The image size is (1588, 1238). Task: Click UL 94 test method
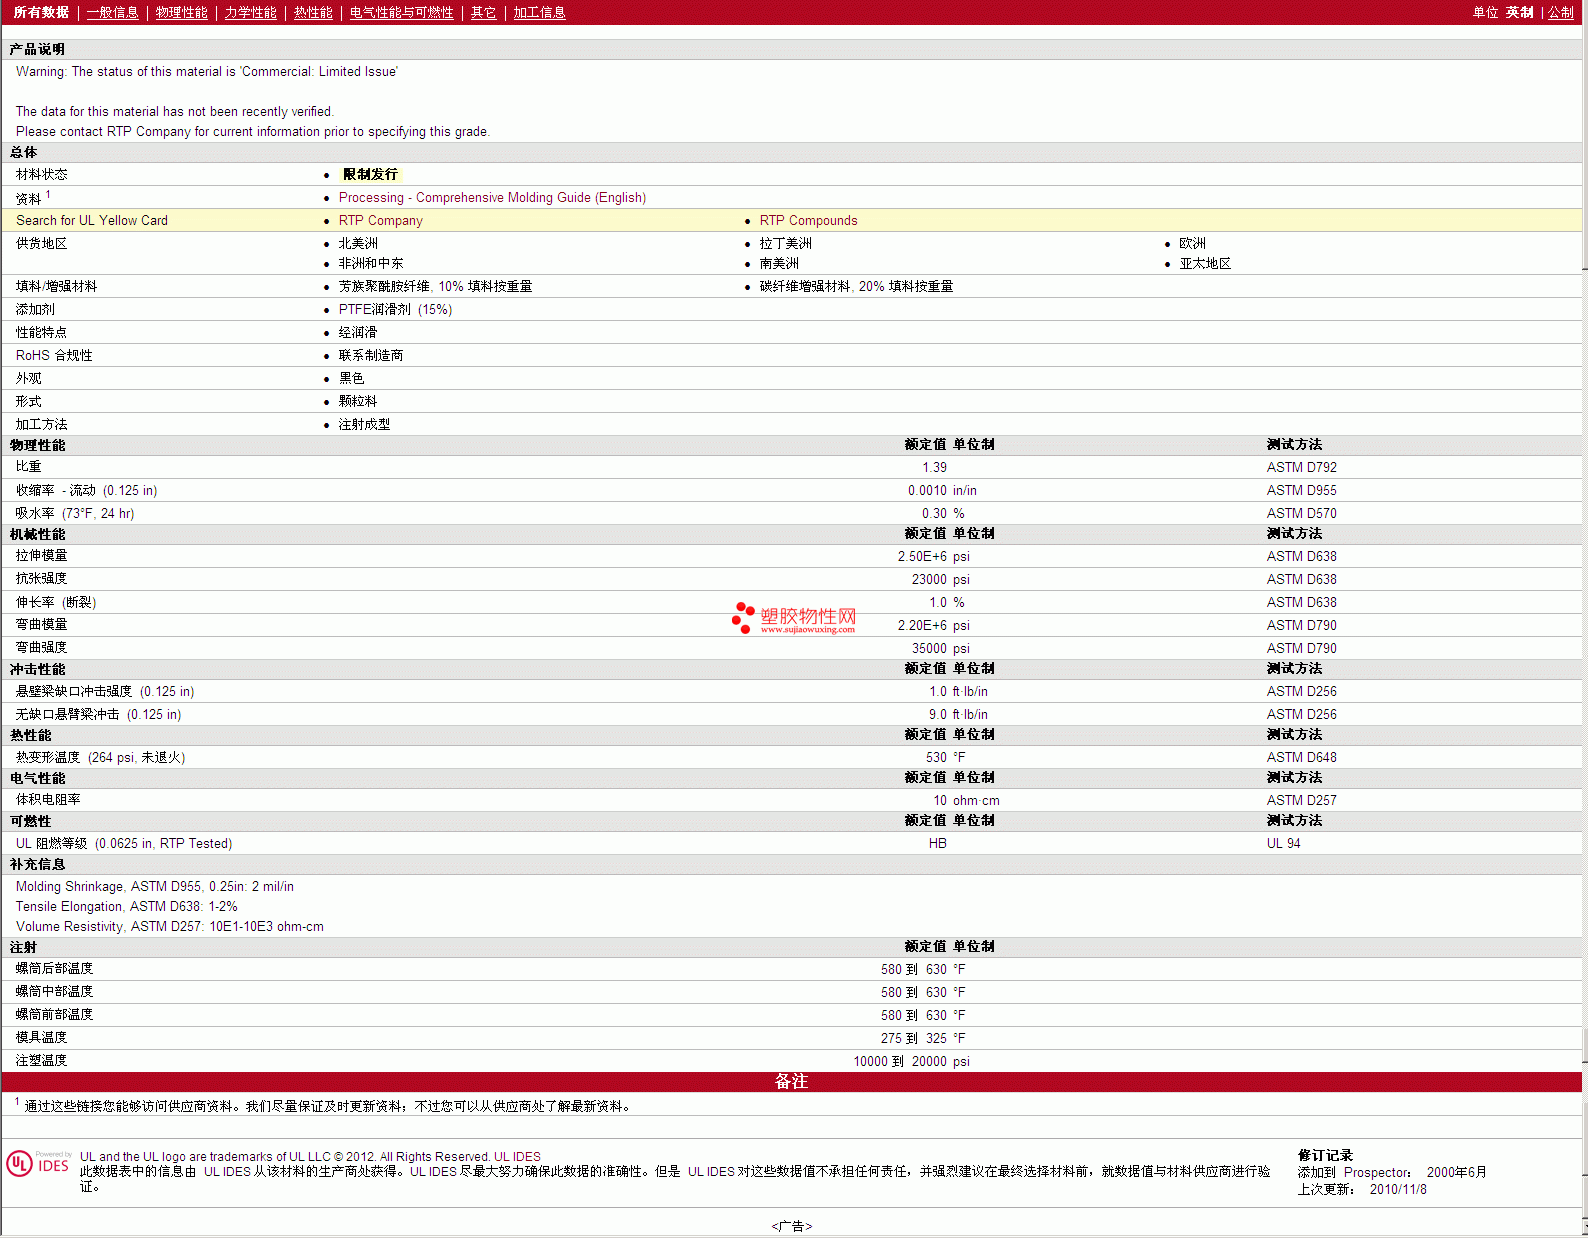pos(1283,843)
